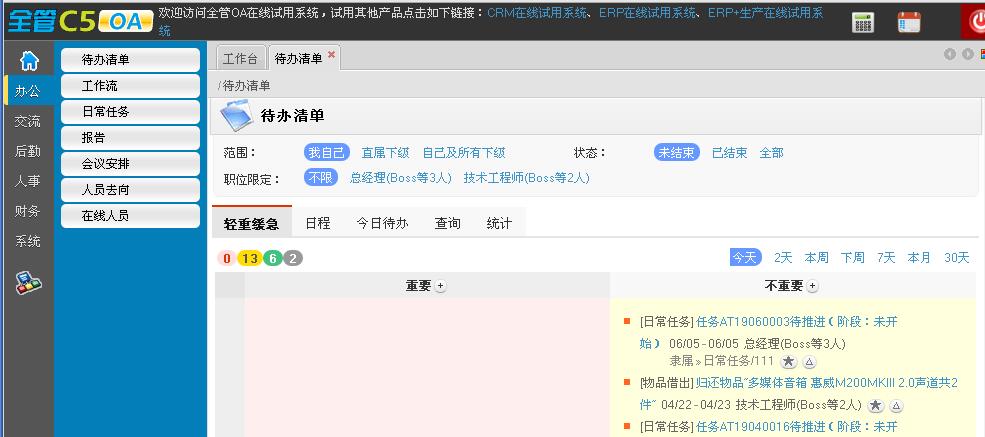Open the colorful keypad sidebar icon

(28, 283)
